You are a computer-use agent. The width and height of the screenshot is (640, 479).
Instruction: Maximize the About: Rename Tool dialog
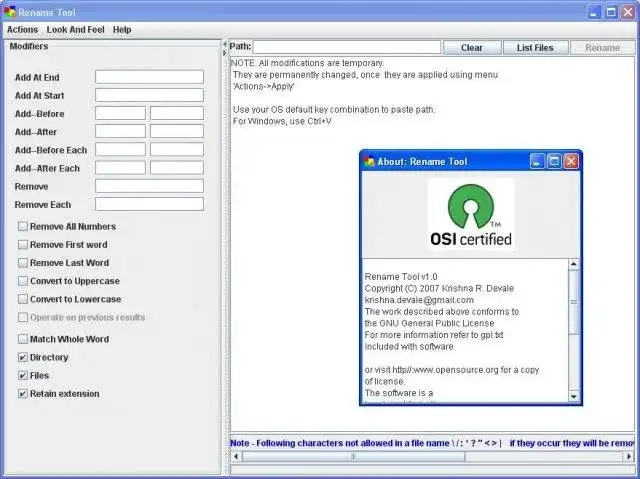click(x=554, y=161)
